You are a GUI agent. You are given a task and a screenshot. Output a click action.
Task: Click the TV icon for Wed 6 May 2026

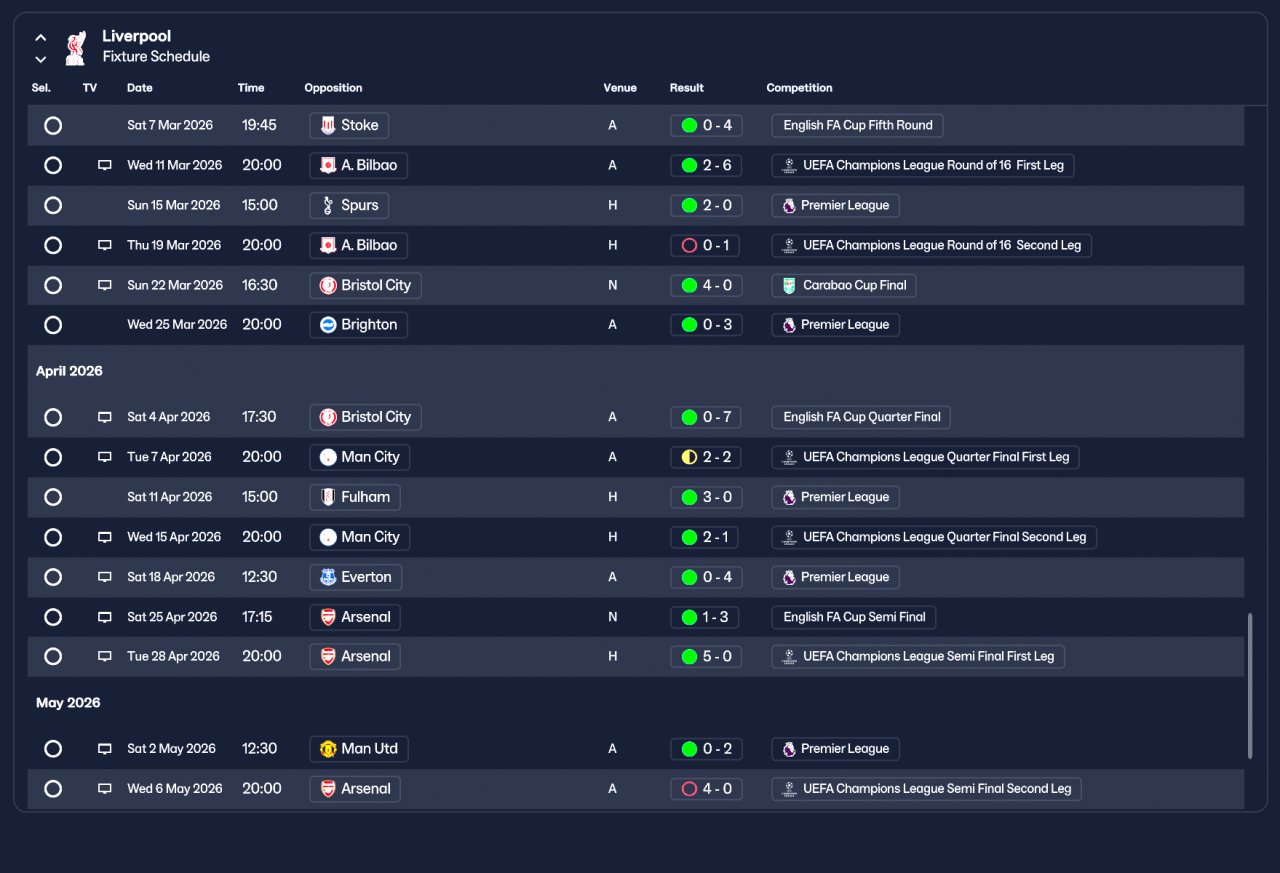(105, 789)
